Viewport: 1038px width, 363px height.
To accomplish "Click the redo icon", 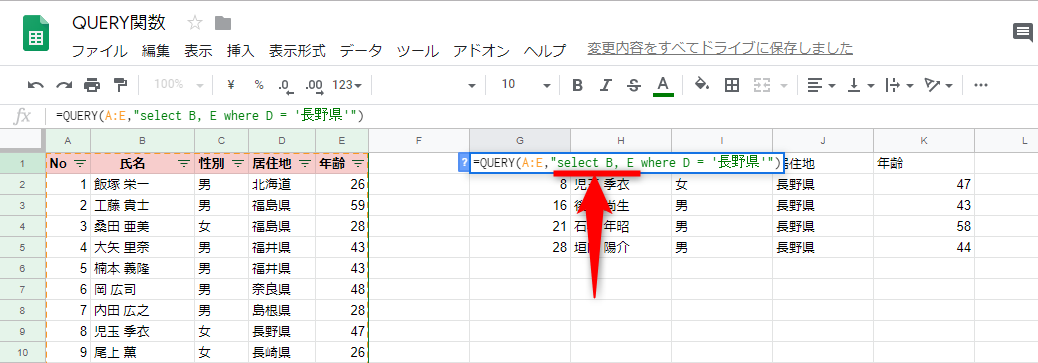I will (x=64, y=85).
